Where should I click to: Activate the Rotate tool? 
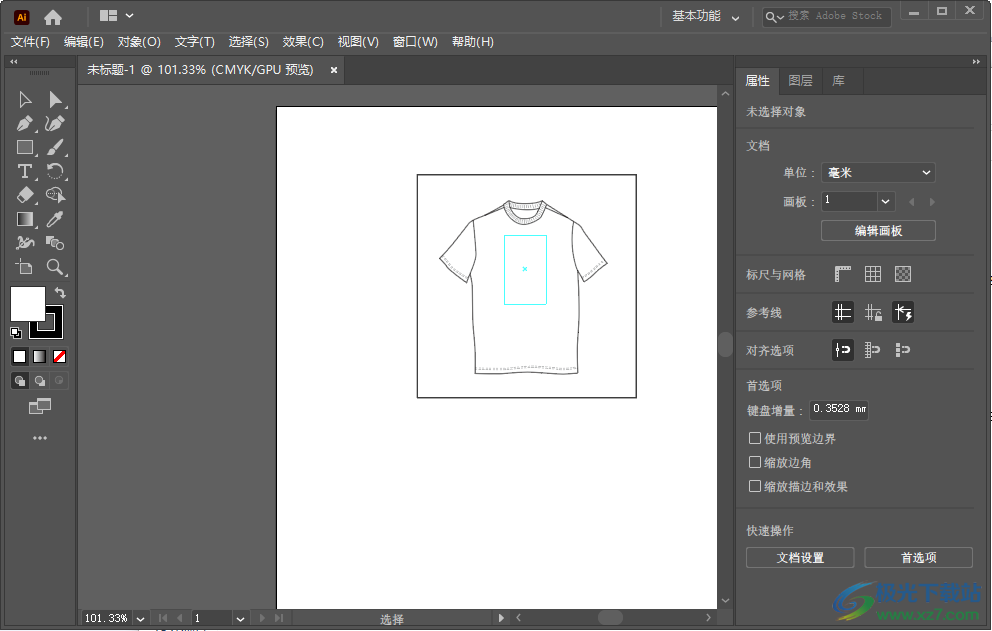[55, 172]
